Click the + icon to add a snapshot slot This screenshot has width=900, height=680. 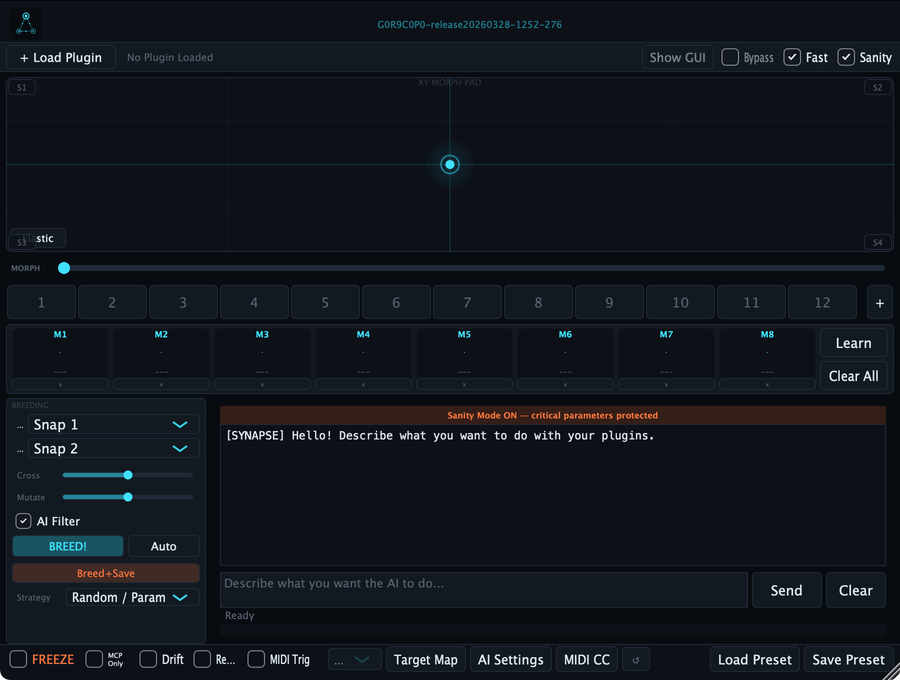(879, 302)
